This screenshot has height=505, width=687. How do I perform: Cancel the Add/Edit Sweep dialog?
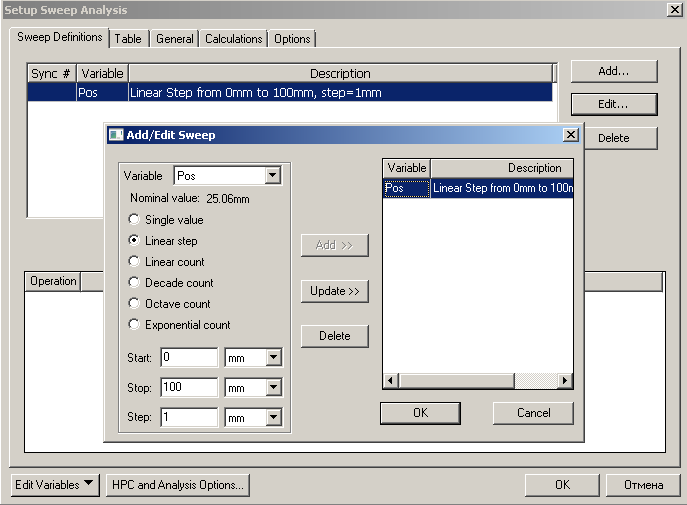point(533,413)
